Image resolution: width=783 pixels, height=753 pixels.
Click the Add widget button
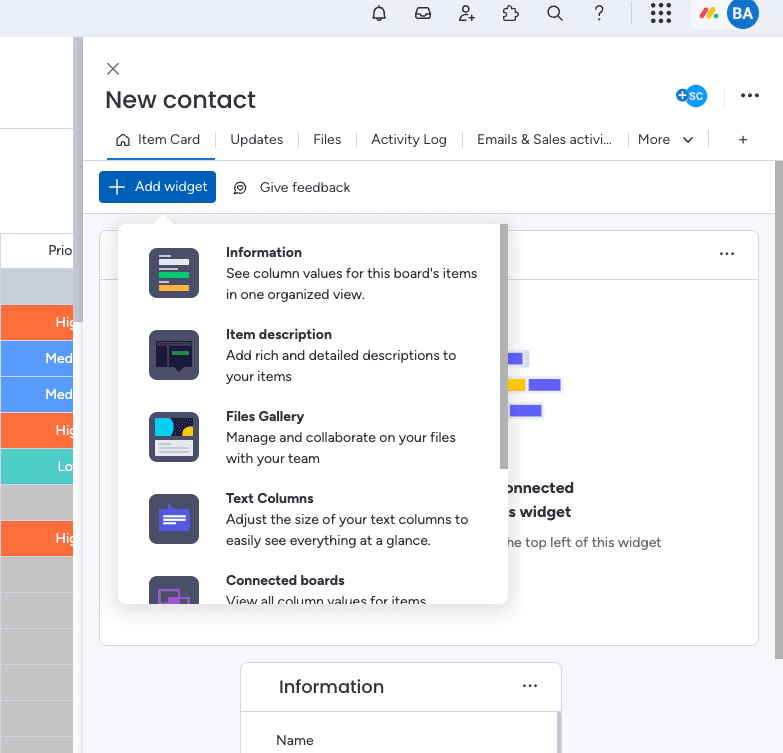coord(157,187)
